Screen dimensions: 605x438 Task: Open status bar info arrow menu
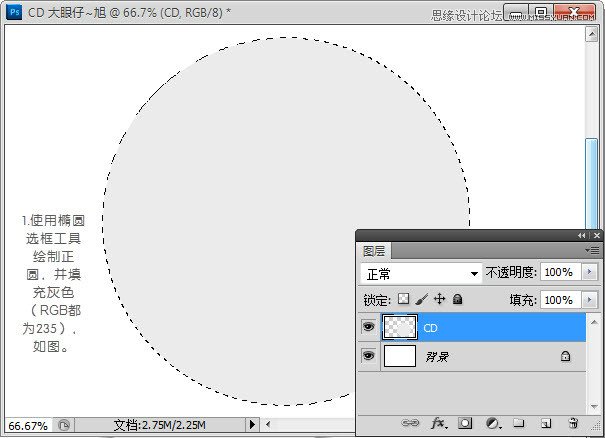click(x=252, y=424)
